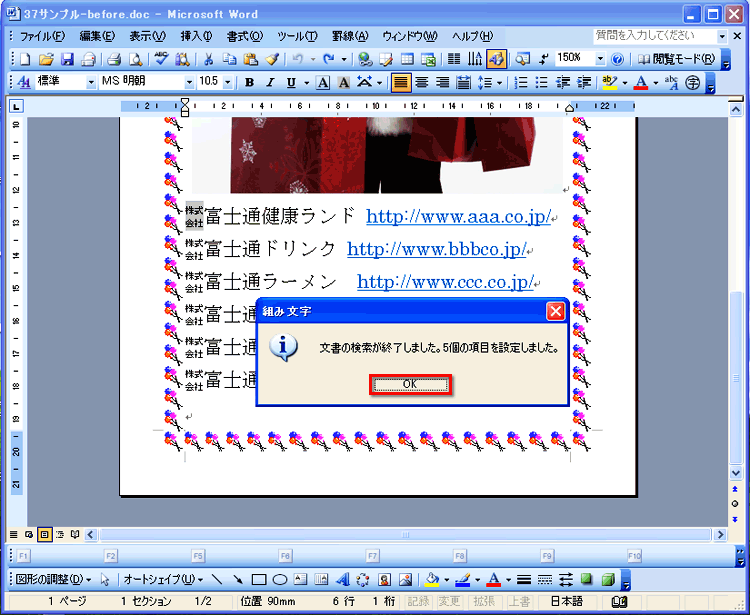Open the http://www.aaa.co.jp/ link
The width and height of the screenshot is (750, 615).
pyautogui.click(x=459, y=217)
